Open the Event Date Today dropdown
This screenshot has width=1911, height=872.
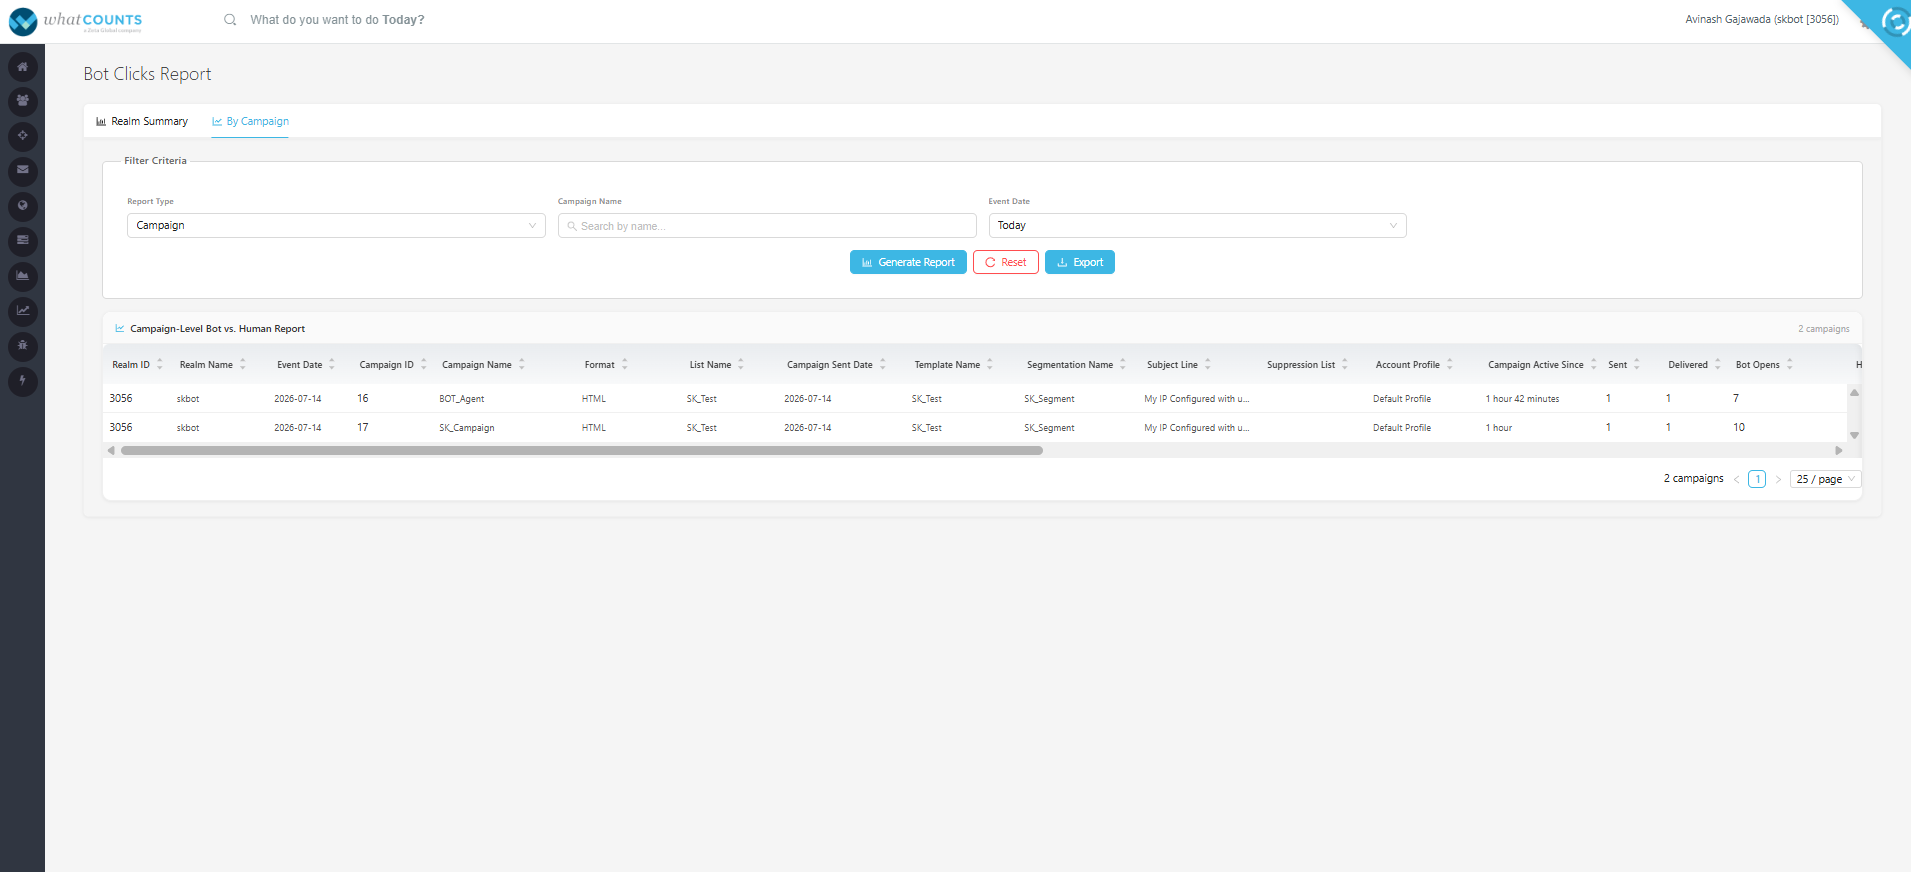[x=1197, y=226]
